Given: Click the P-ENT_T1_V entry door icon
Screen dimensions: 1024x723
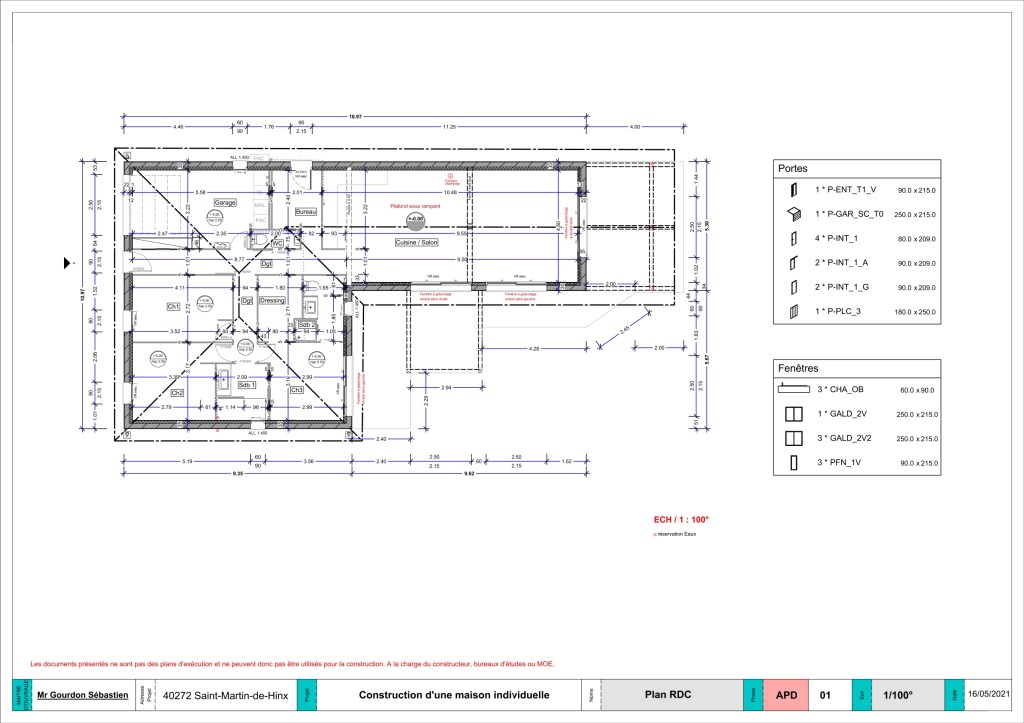Looking at the screenshot, I should pyautogui.click(x=793, y=189).
